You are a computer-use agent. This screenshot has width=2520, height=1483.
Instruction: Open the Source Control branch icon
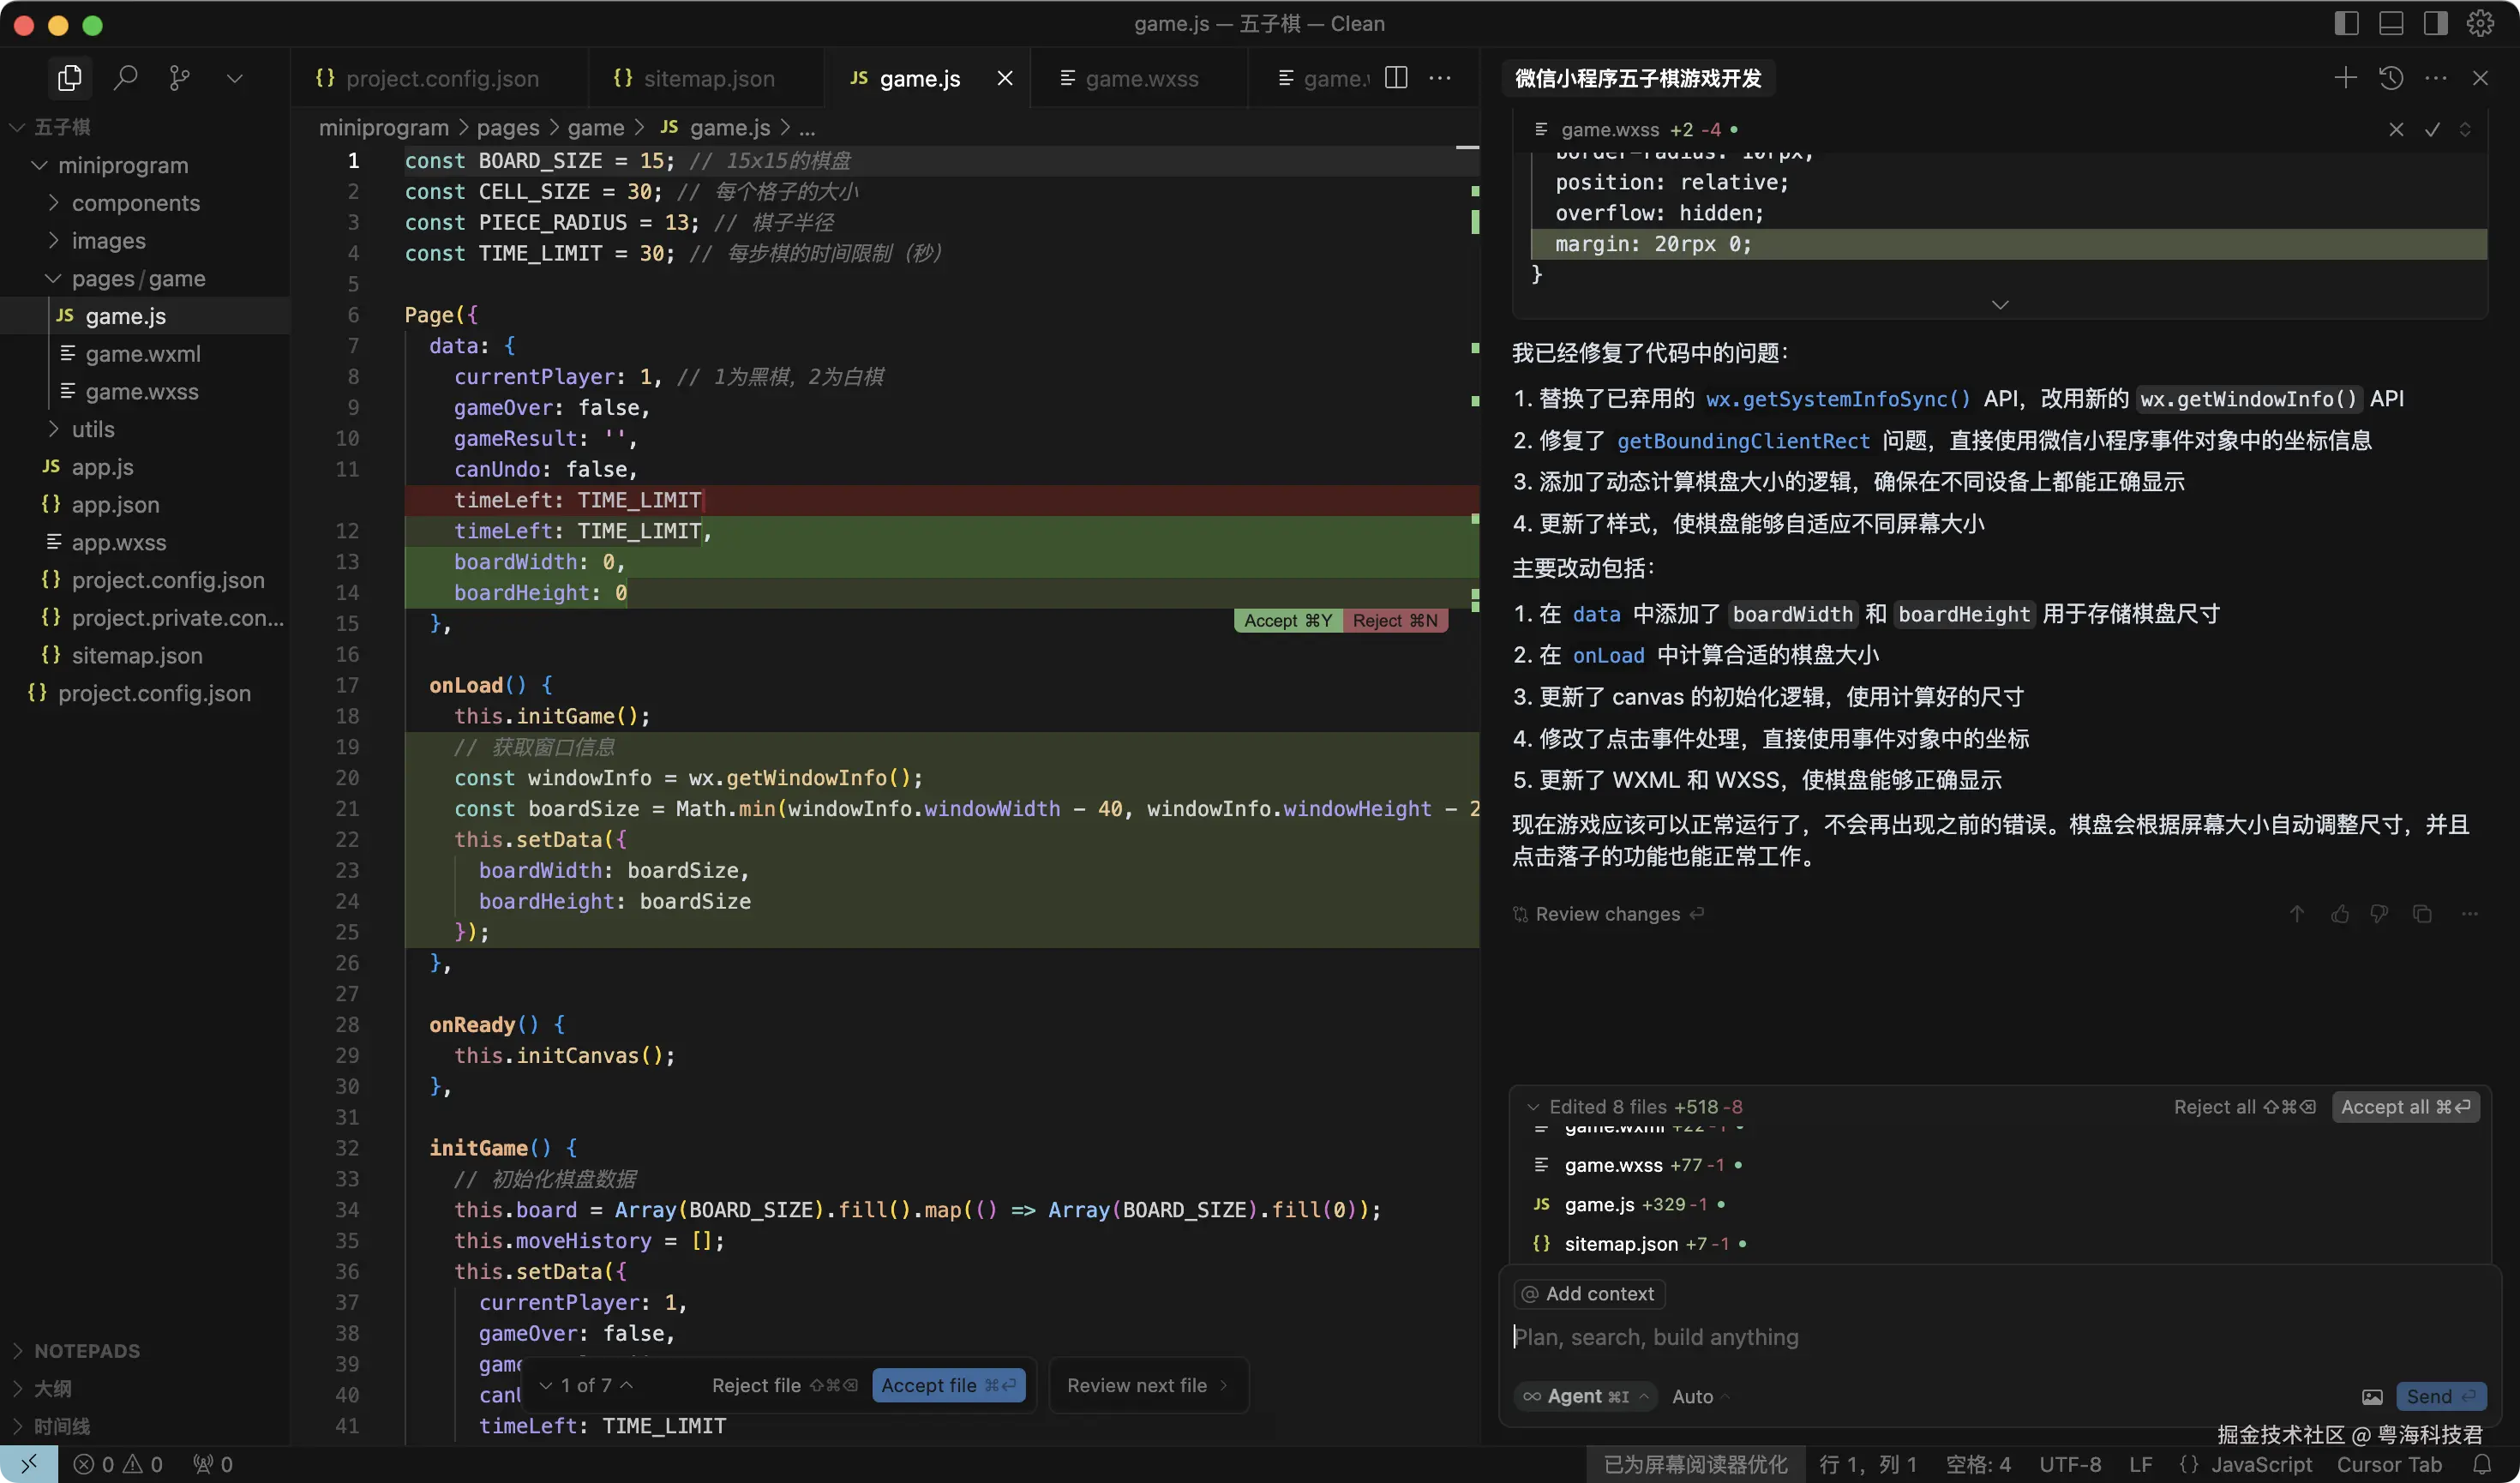tap(180, 78)
